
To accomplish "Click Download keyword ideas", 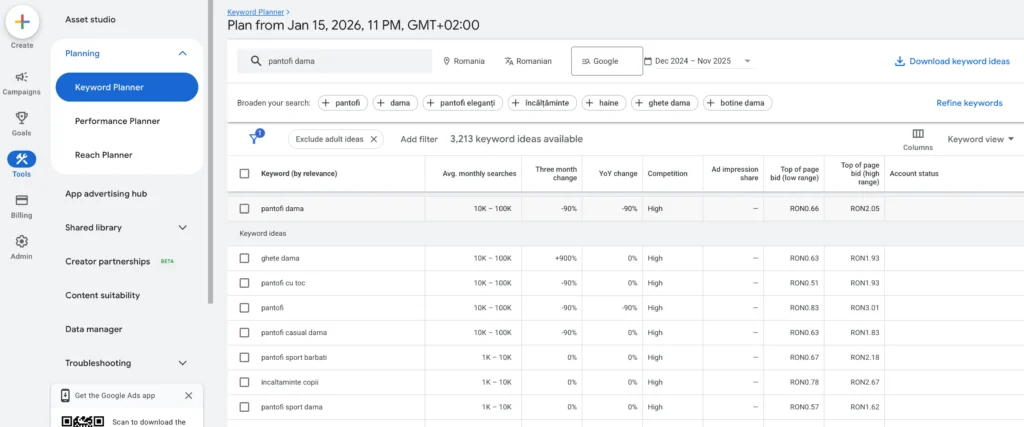I will 952,61.
